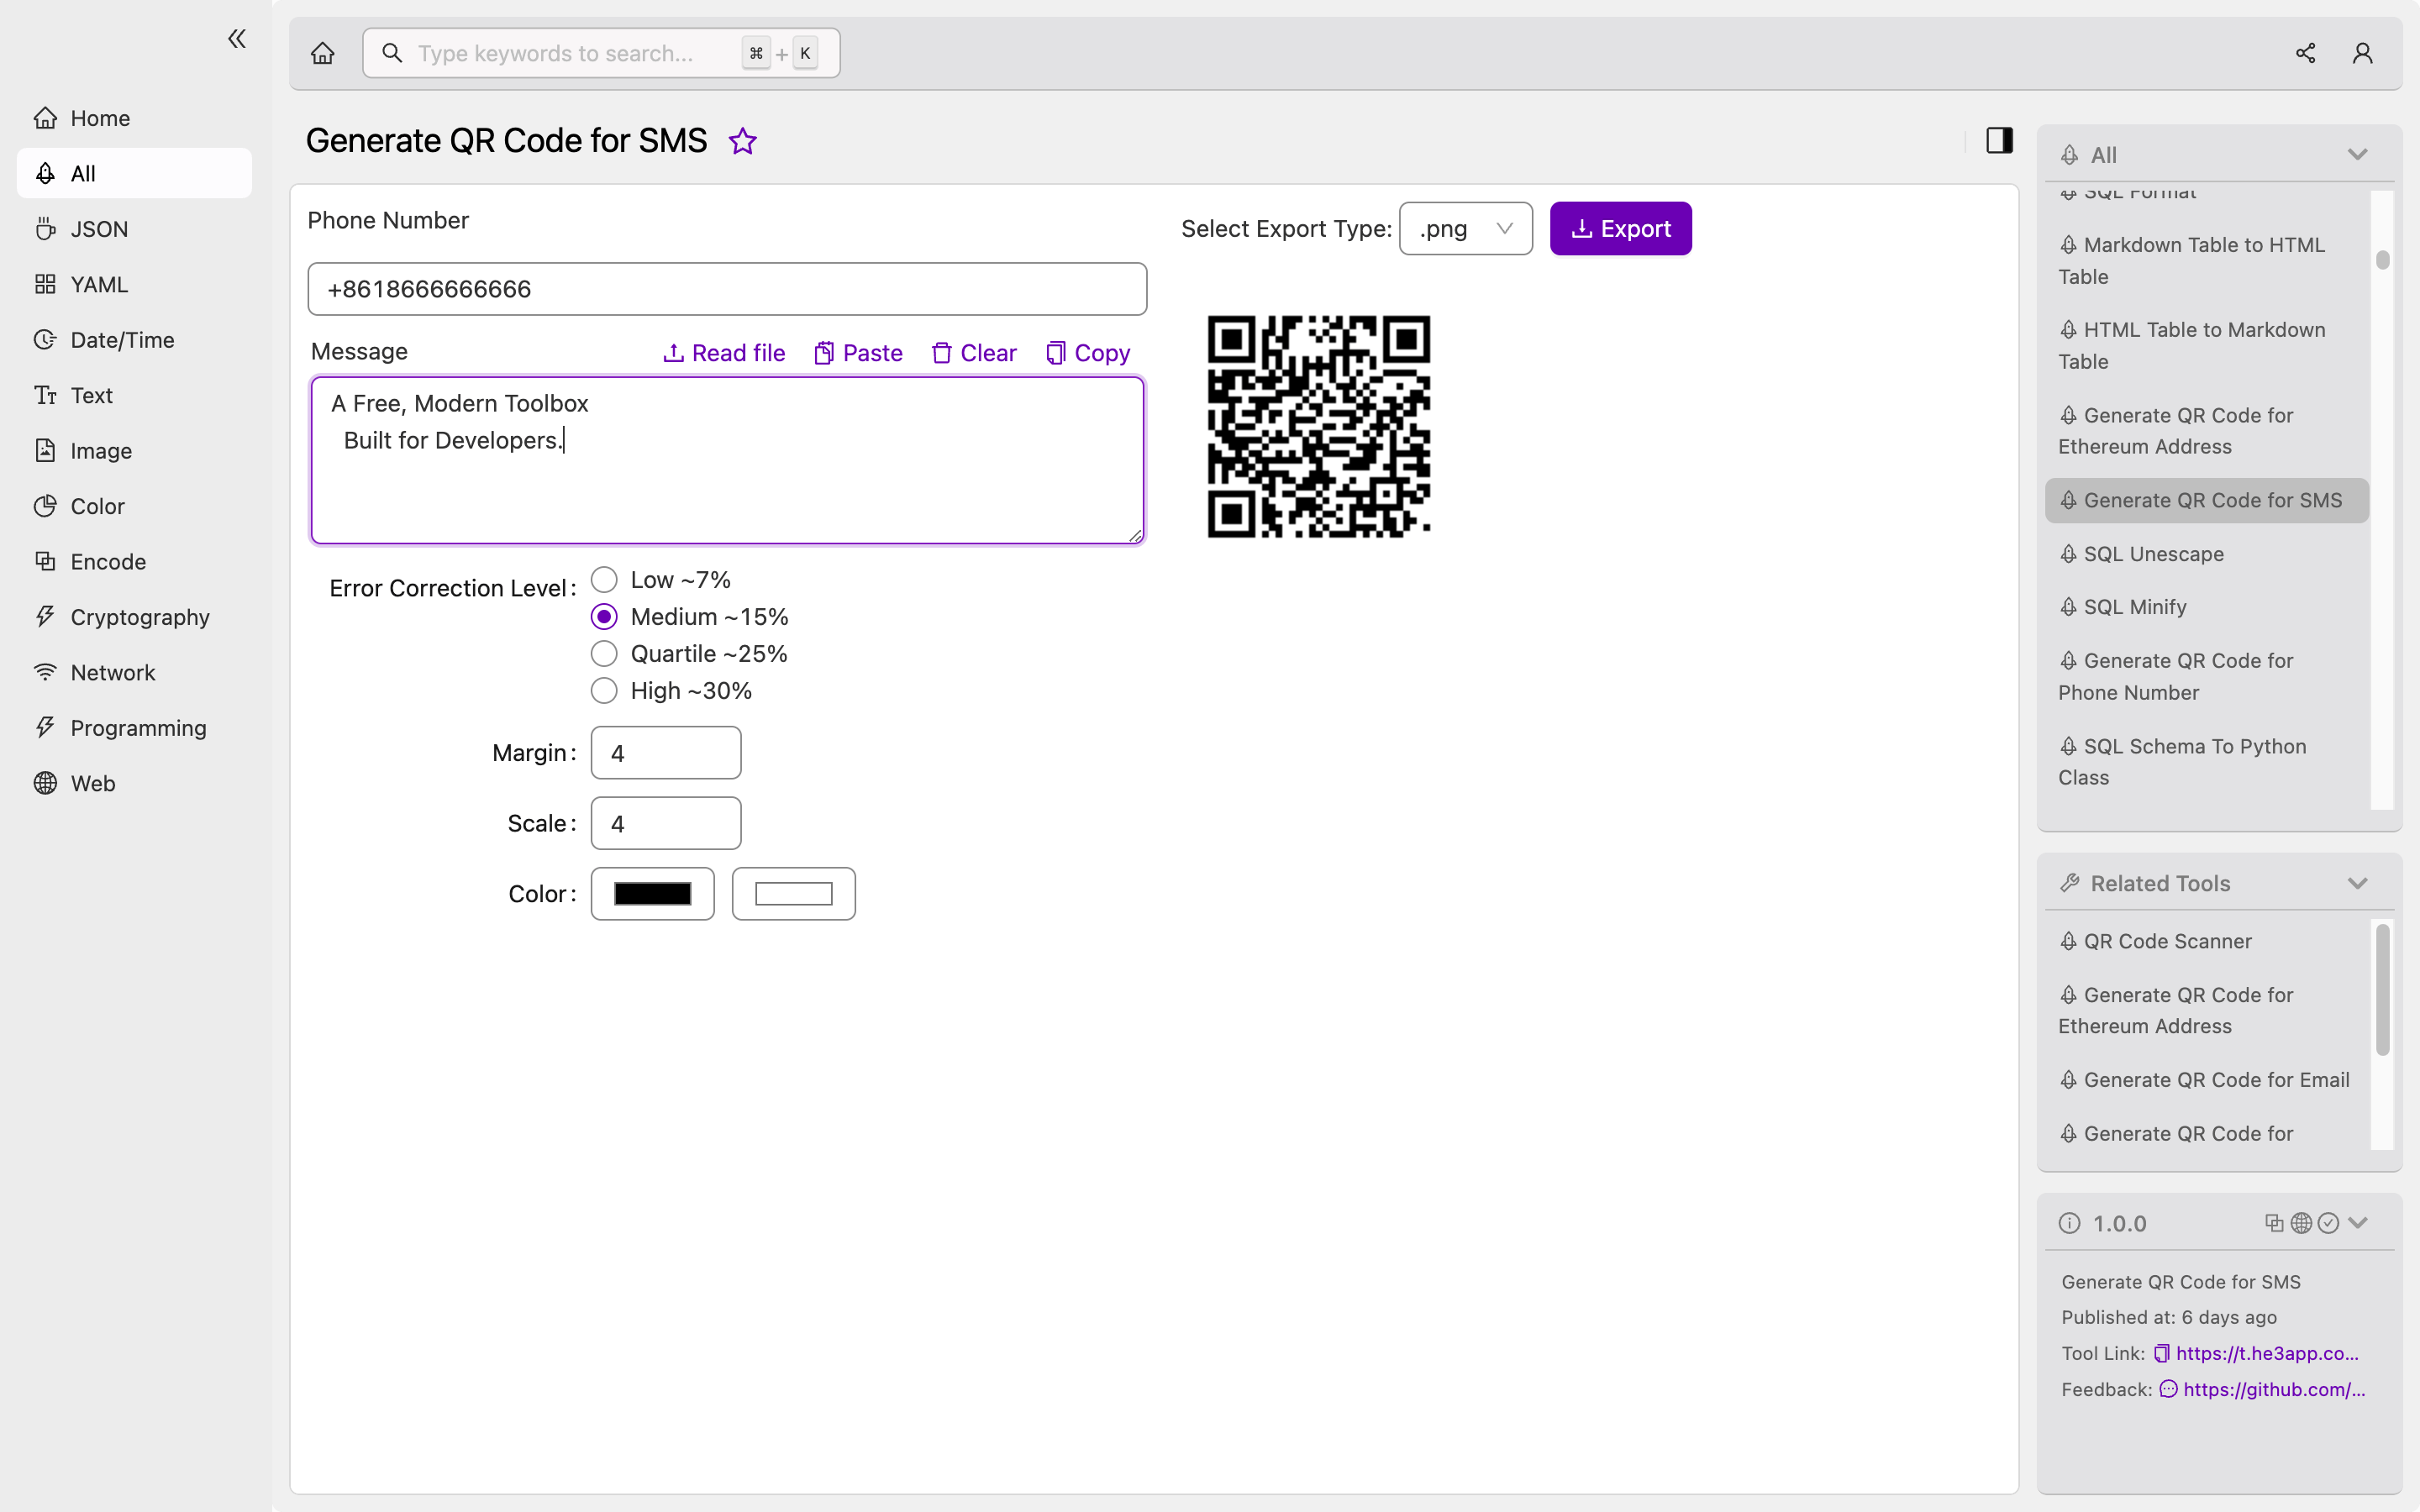Open the Network category
Image resolution: width=2420 pixels, height=1512 pixels.
(134, 673)
